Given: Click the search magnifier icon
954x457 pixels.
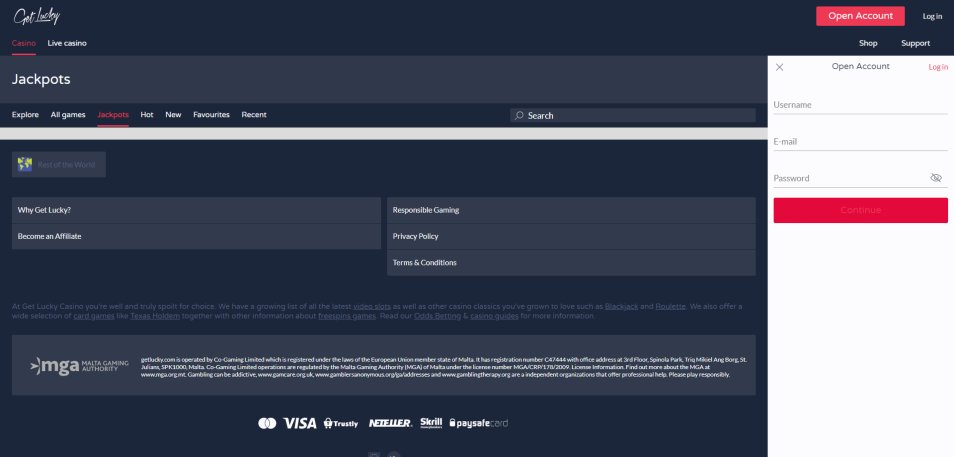Looking at the screenshot, I should (519, 115).
